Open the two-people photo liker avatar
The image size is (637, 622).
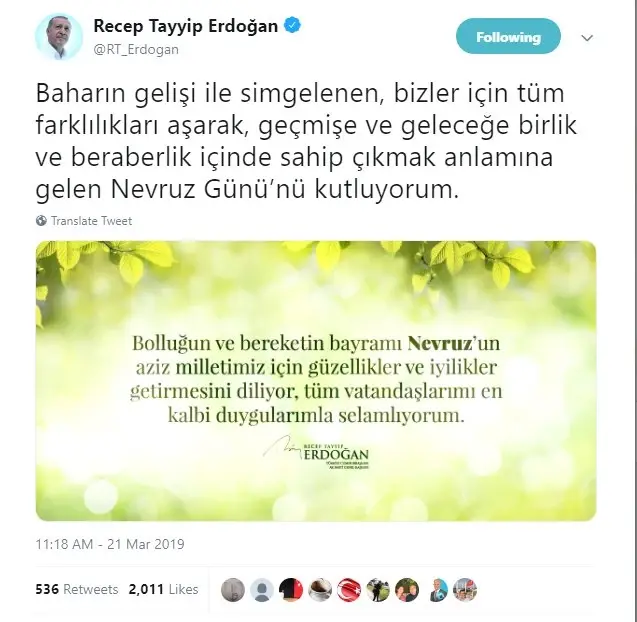[407, 589]
